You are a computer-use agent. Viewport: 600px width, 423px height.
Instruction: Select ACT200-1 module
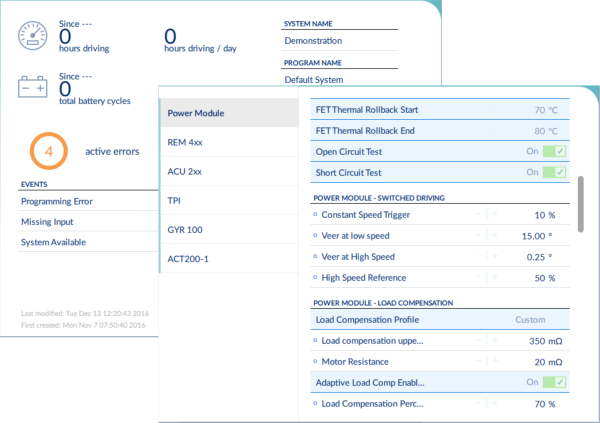click(x=229, y=259)
